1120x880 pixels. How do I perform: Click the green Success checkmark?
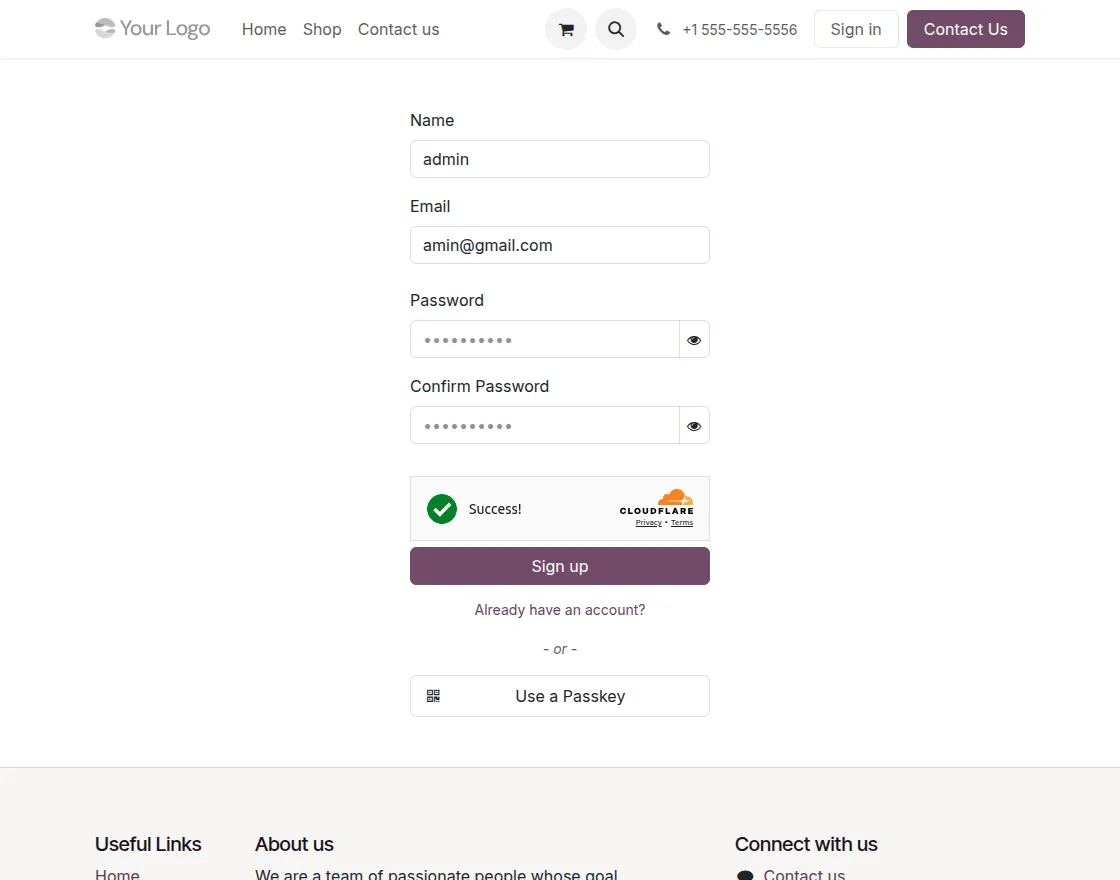(442, 509)
